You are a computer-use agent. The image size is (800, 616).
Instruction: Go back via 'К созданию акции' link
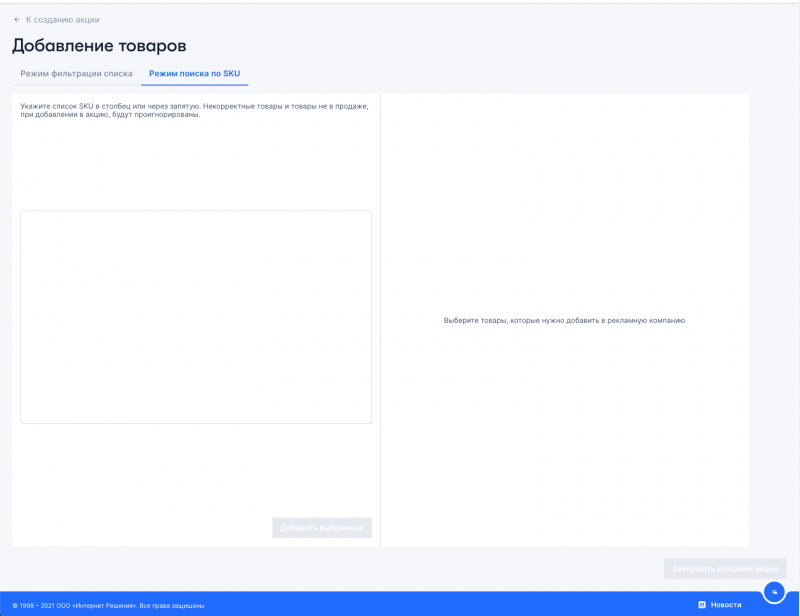click(x=62, y=20)
